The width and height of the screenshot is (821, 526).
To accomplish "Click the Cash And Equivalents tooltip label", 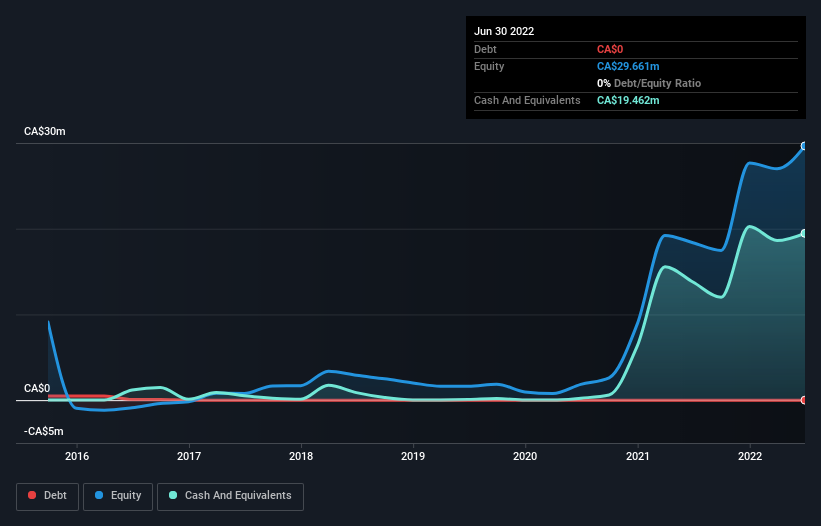I will point(527,100).
